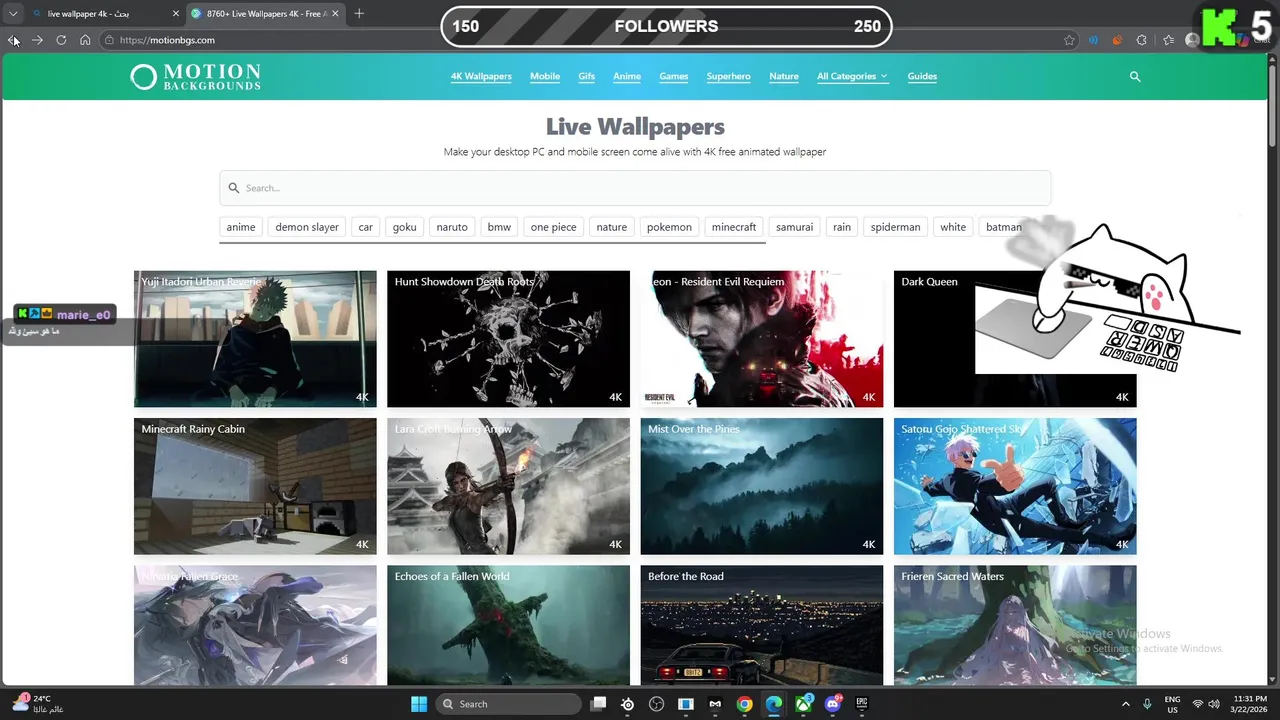Open Discord from the taskbar

(832, 704)
